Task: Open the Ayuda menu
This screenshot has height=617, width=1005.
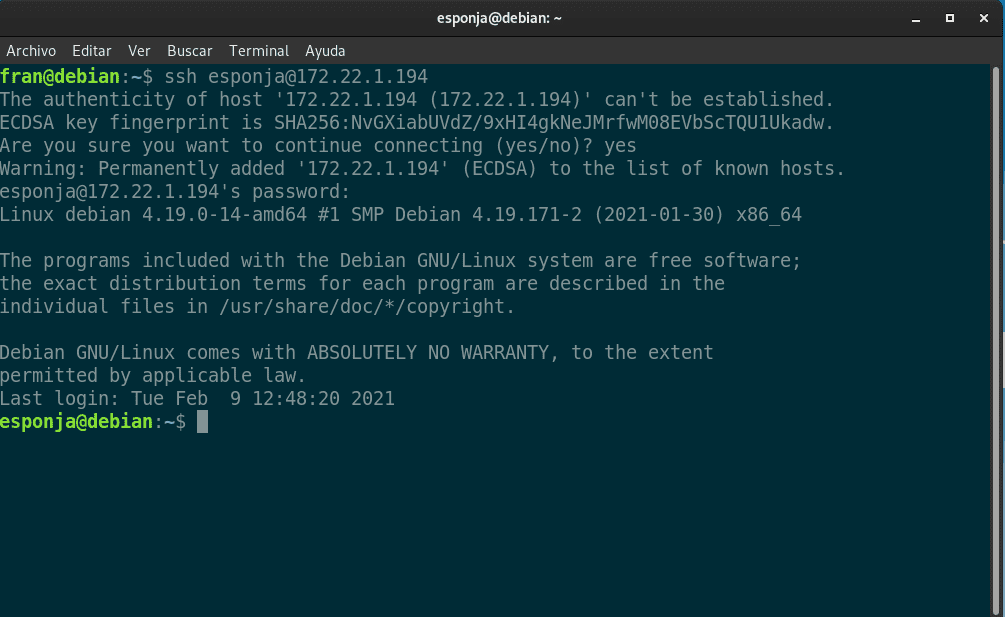Action: (x=325, y=51)
